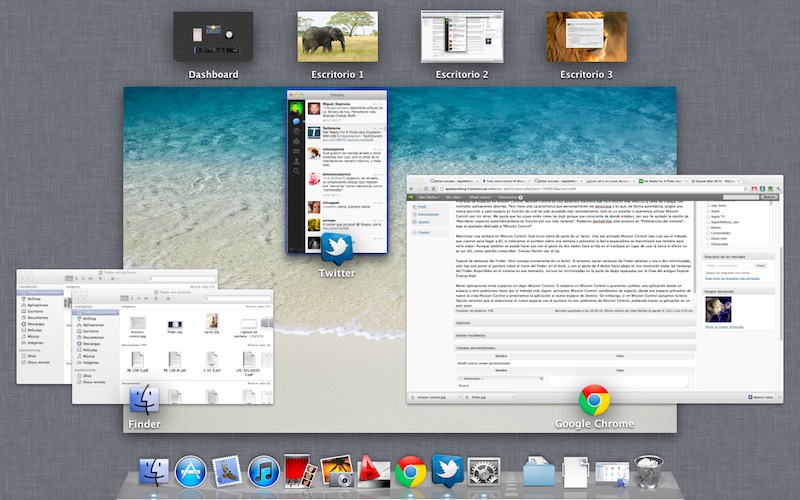Open the Trash in the dock
This screenshot has height=500, width=800.
click(649, 471)
